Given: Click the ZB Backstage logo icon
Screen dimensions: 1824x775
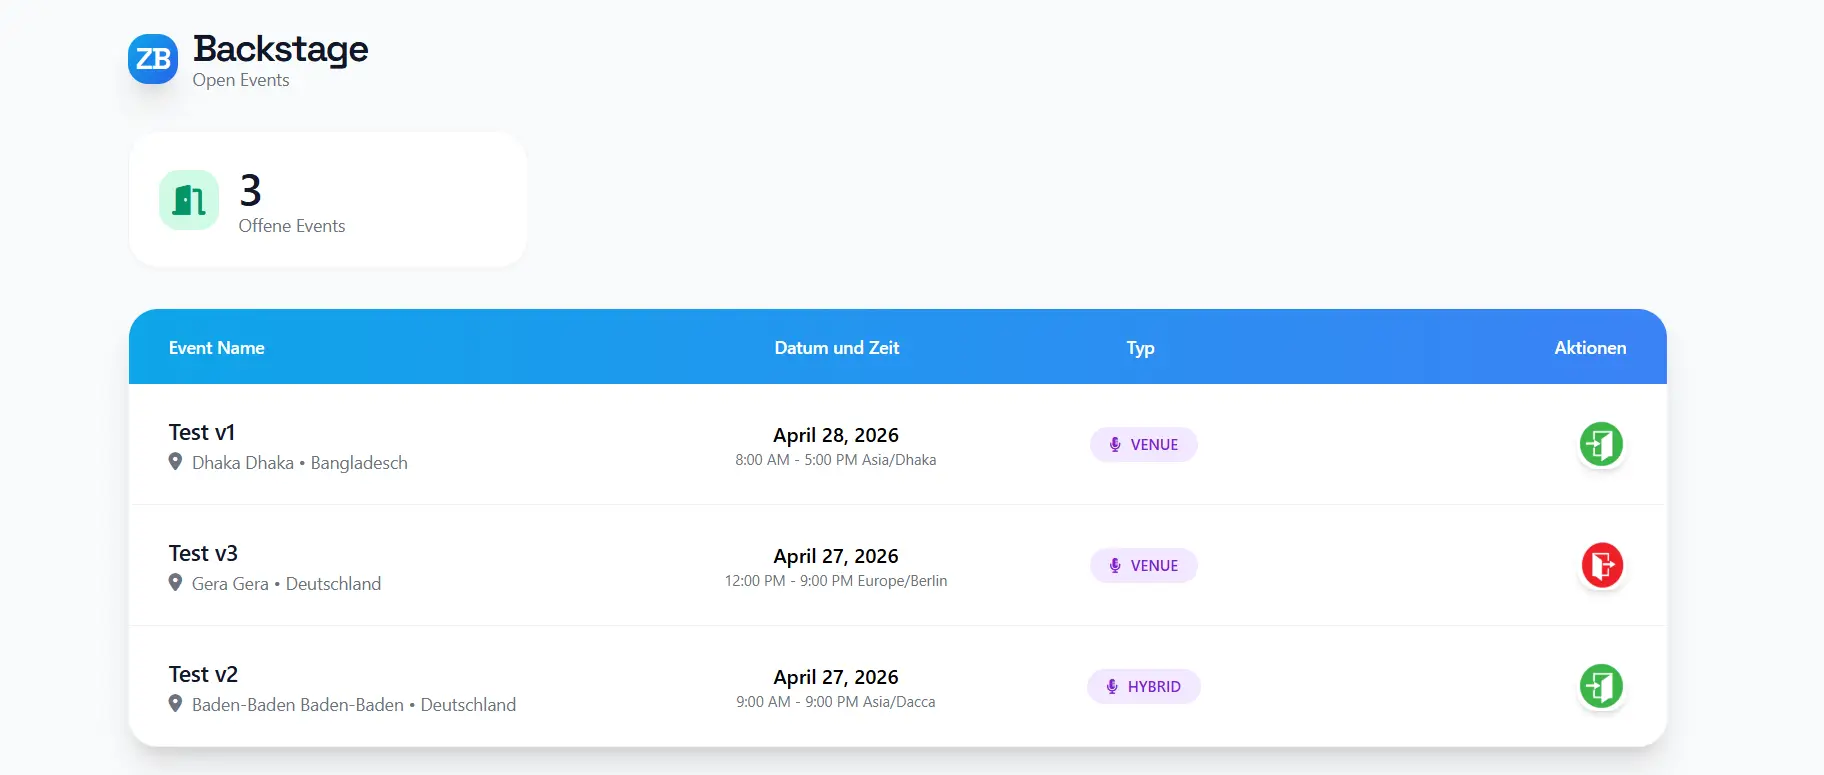Looking at the screenshot, I should (x=153, y=59).
